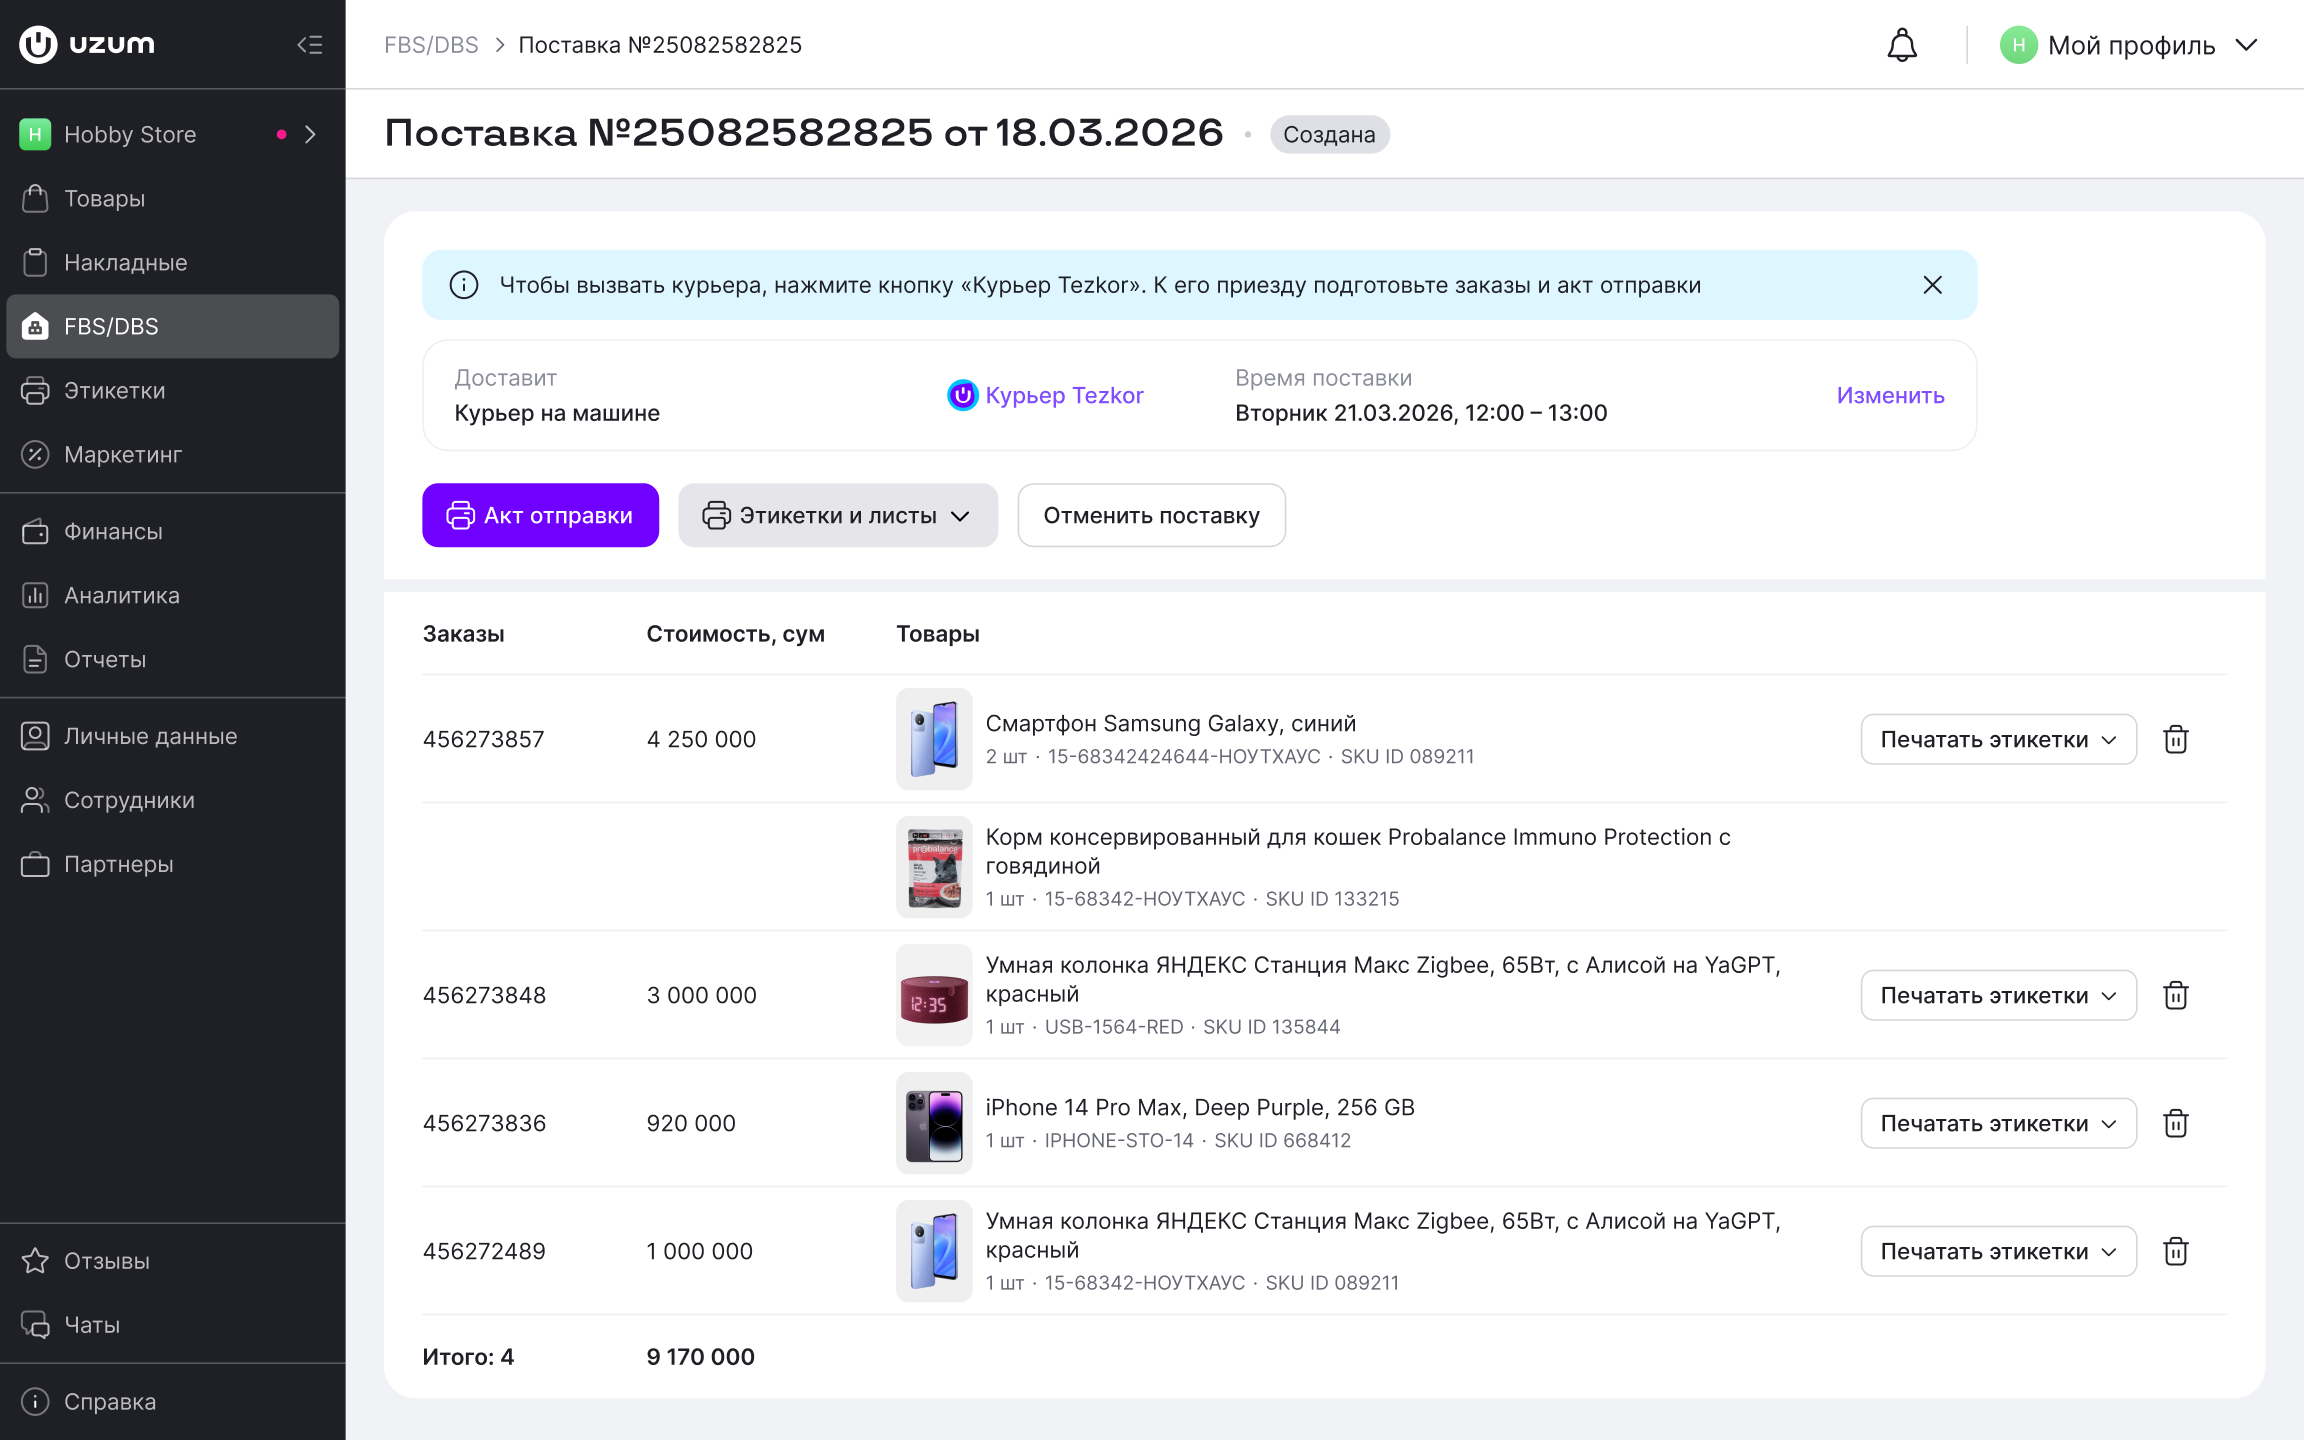
Task: Go to Товары in the sidebar
Action: pos(172,198)
